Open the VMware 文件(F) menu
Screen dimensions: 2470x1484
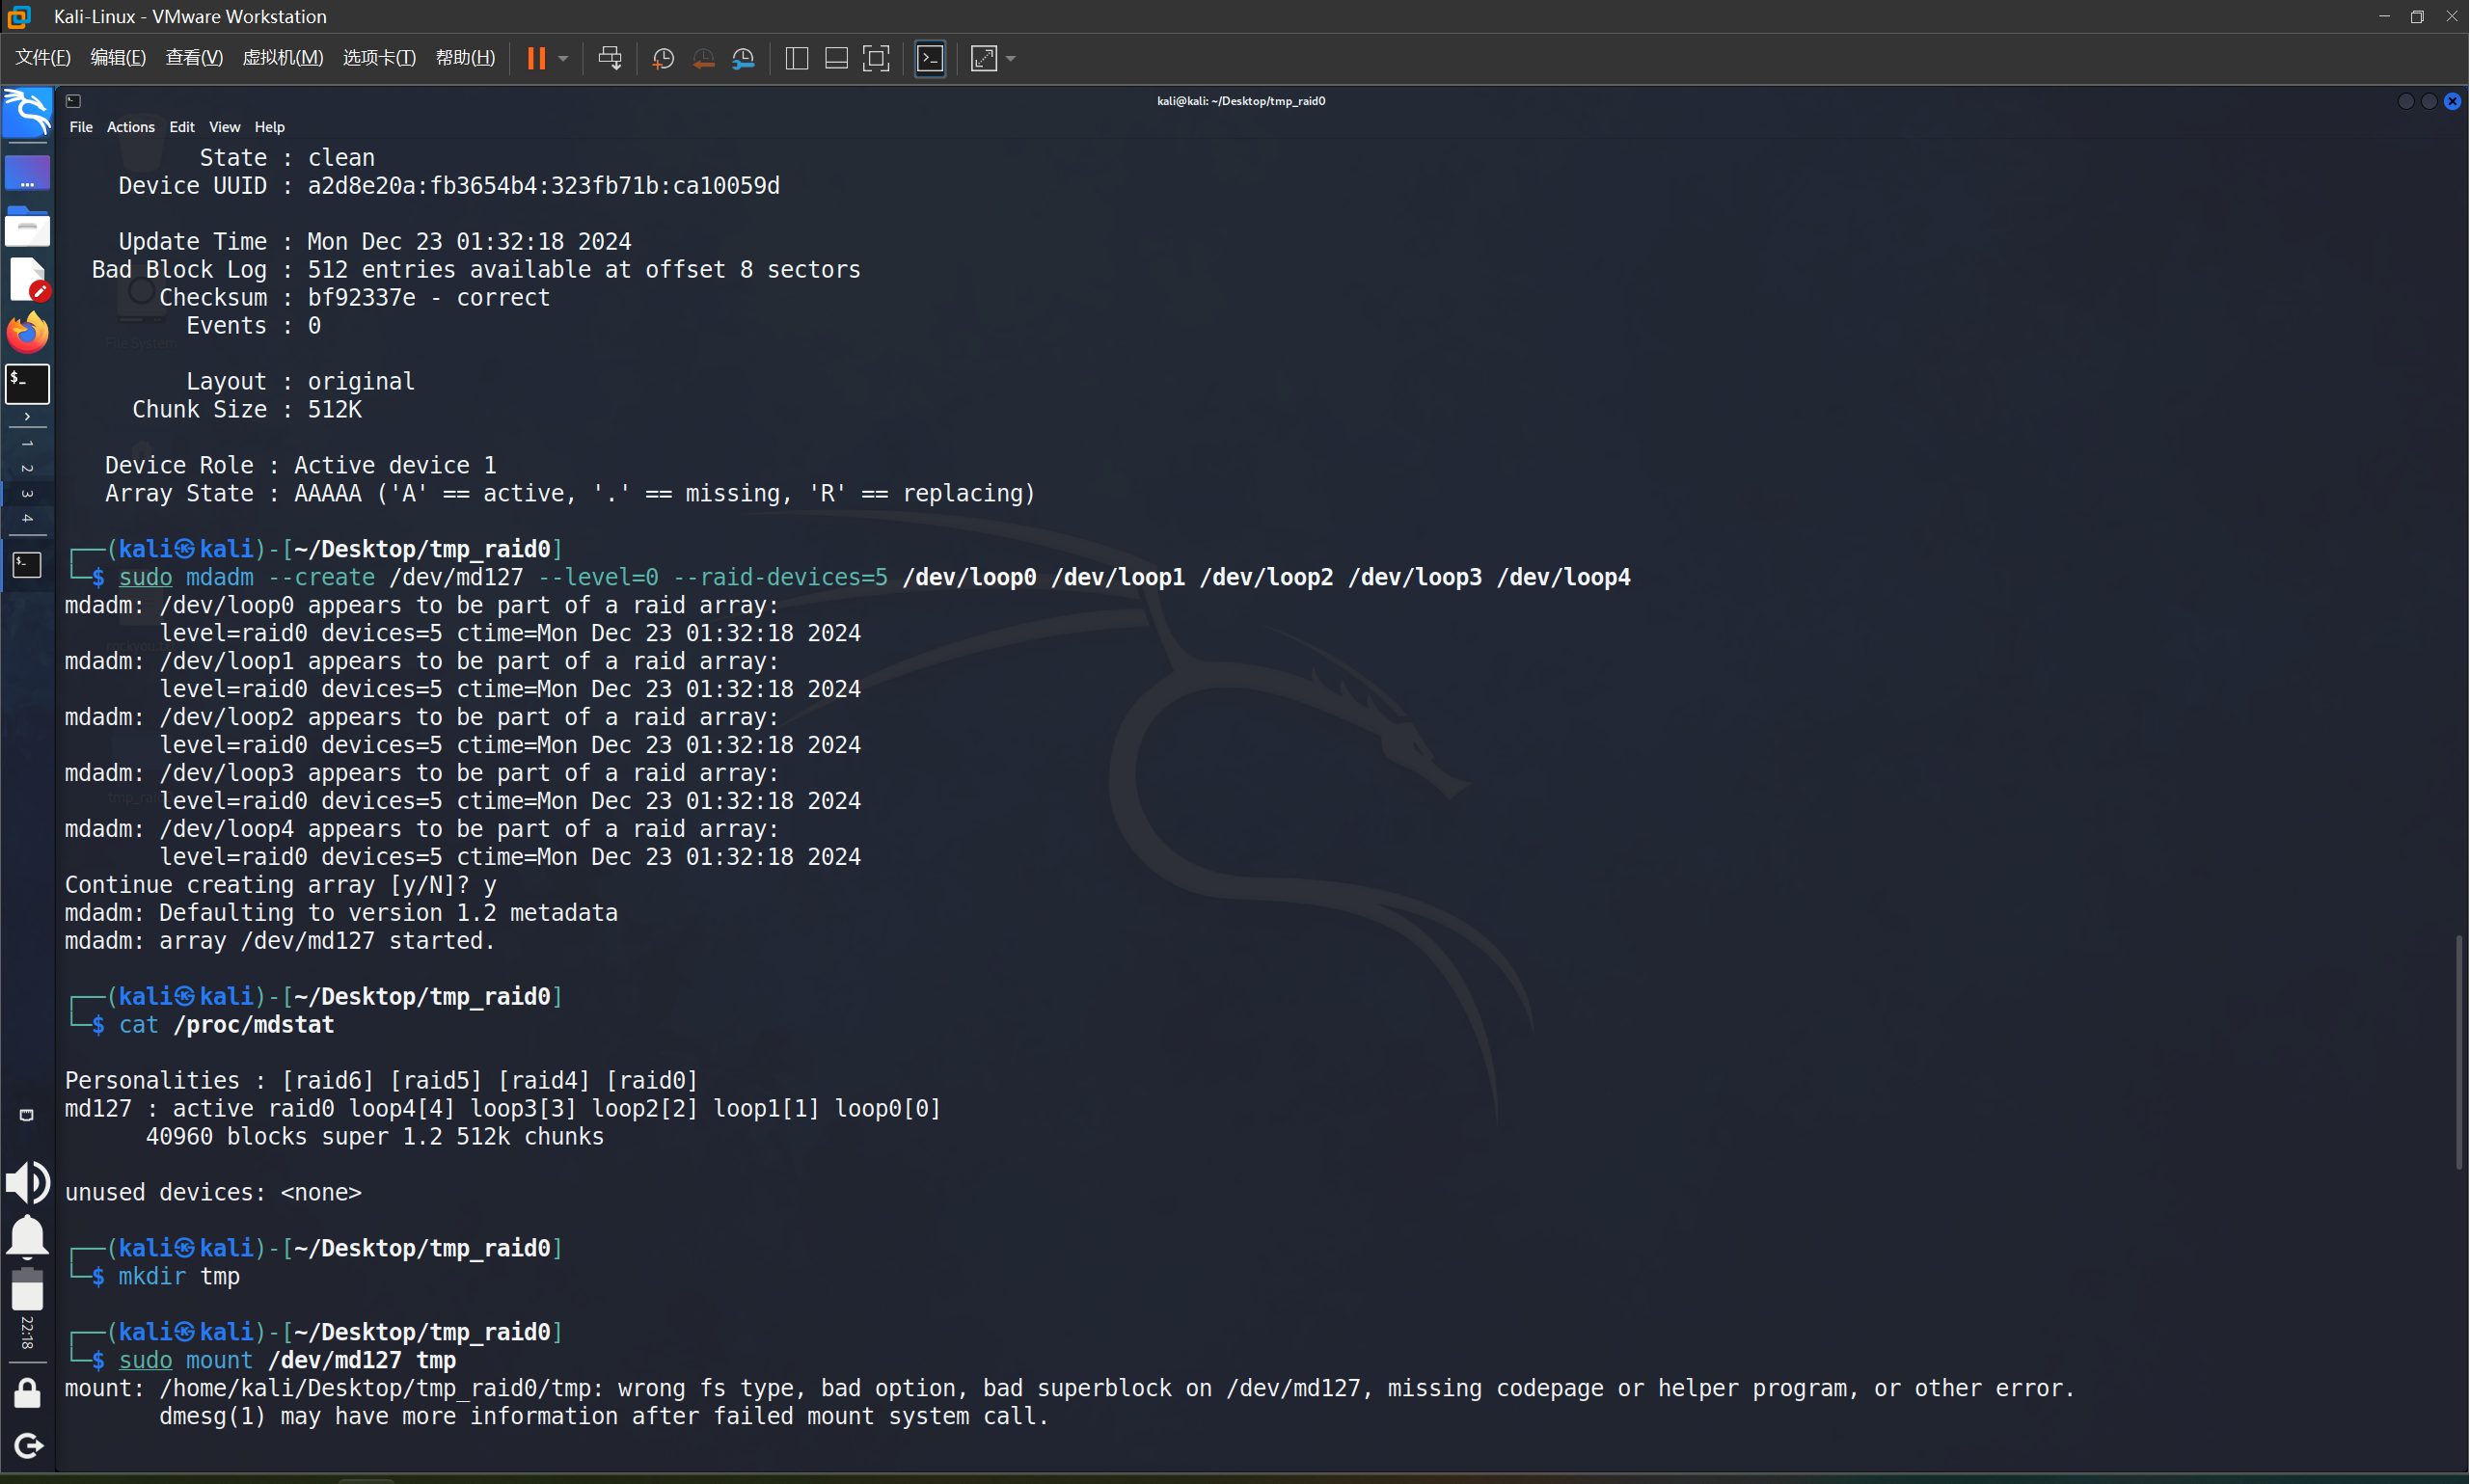coord(43,58)
